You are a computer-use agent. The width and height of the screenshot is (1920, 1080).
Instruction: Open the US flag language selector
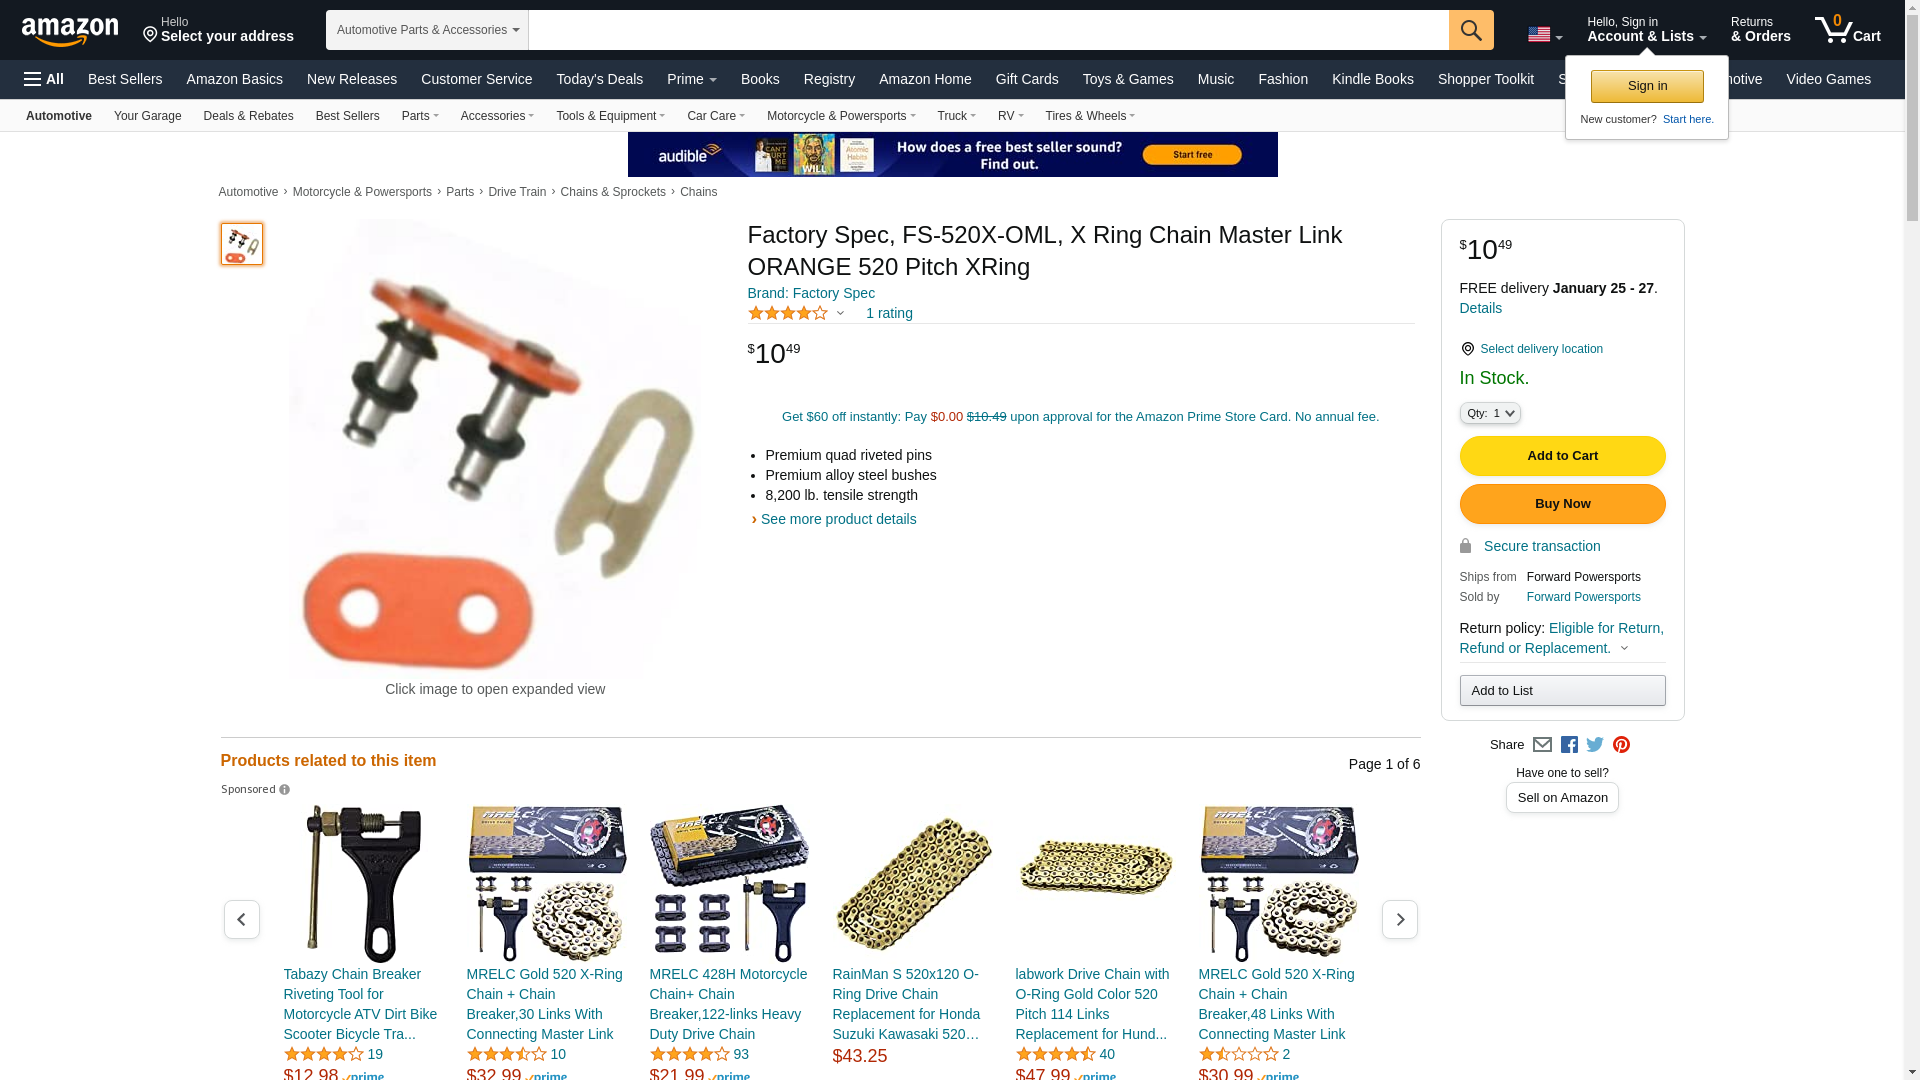(1545, 35)
